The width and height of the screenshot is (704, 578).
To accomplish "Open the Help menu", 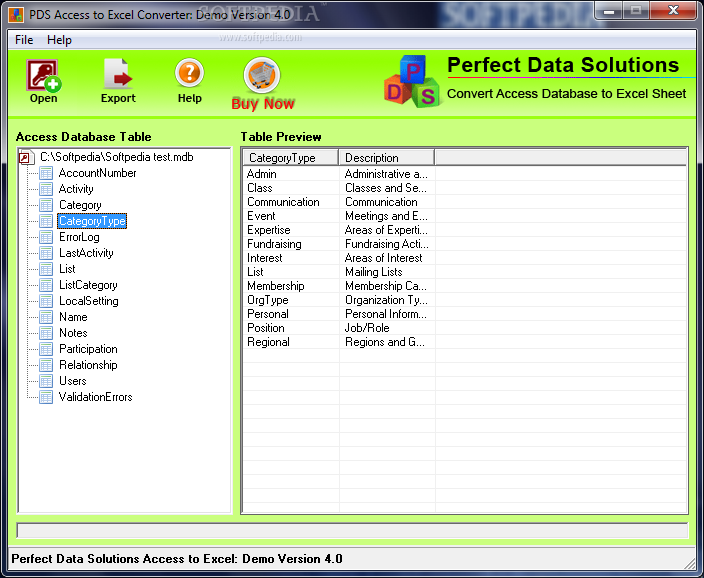I will (59, 40).
